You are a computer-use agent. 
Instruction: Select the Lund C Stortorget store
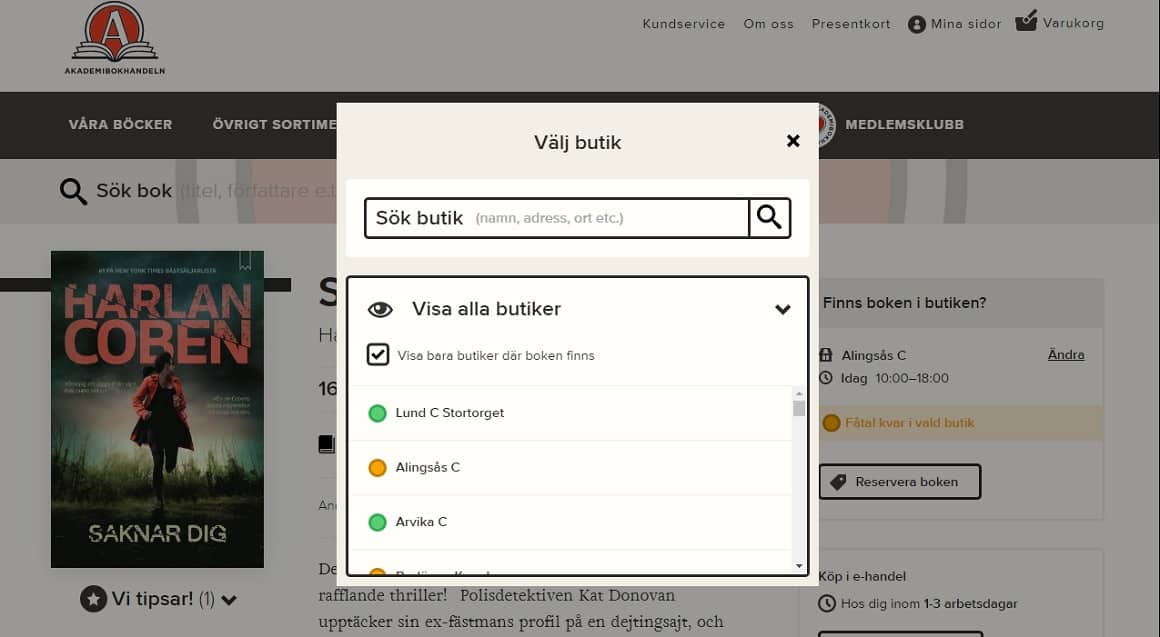(x=570, y=413)
